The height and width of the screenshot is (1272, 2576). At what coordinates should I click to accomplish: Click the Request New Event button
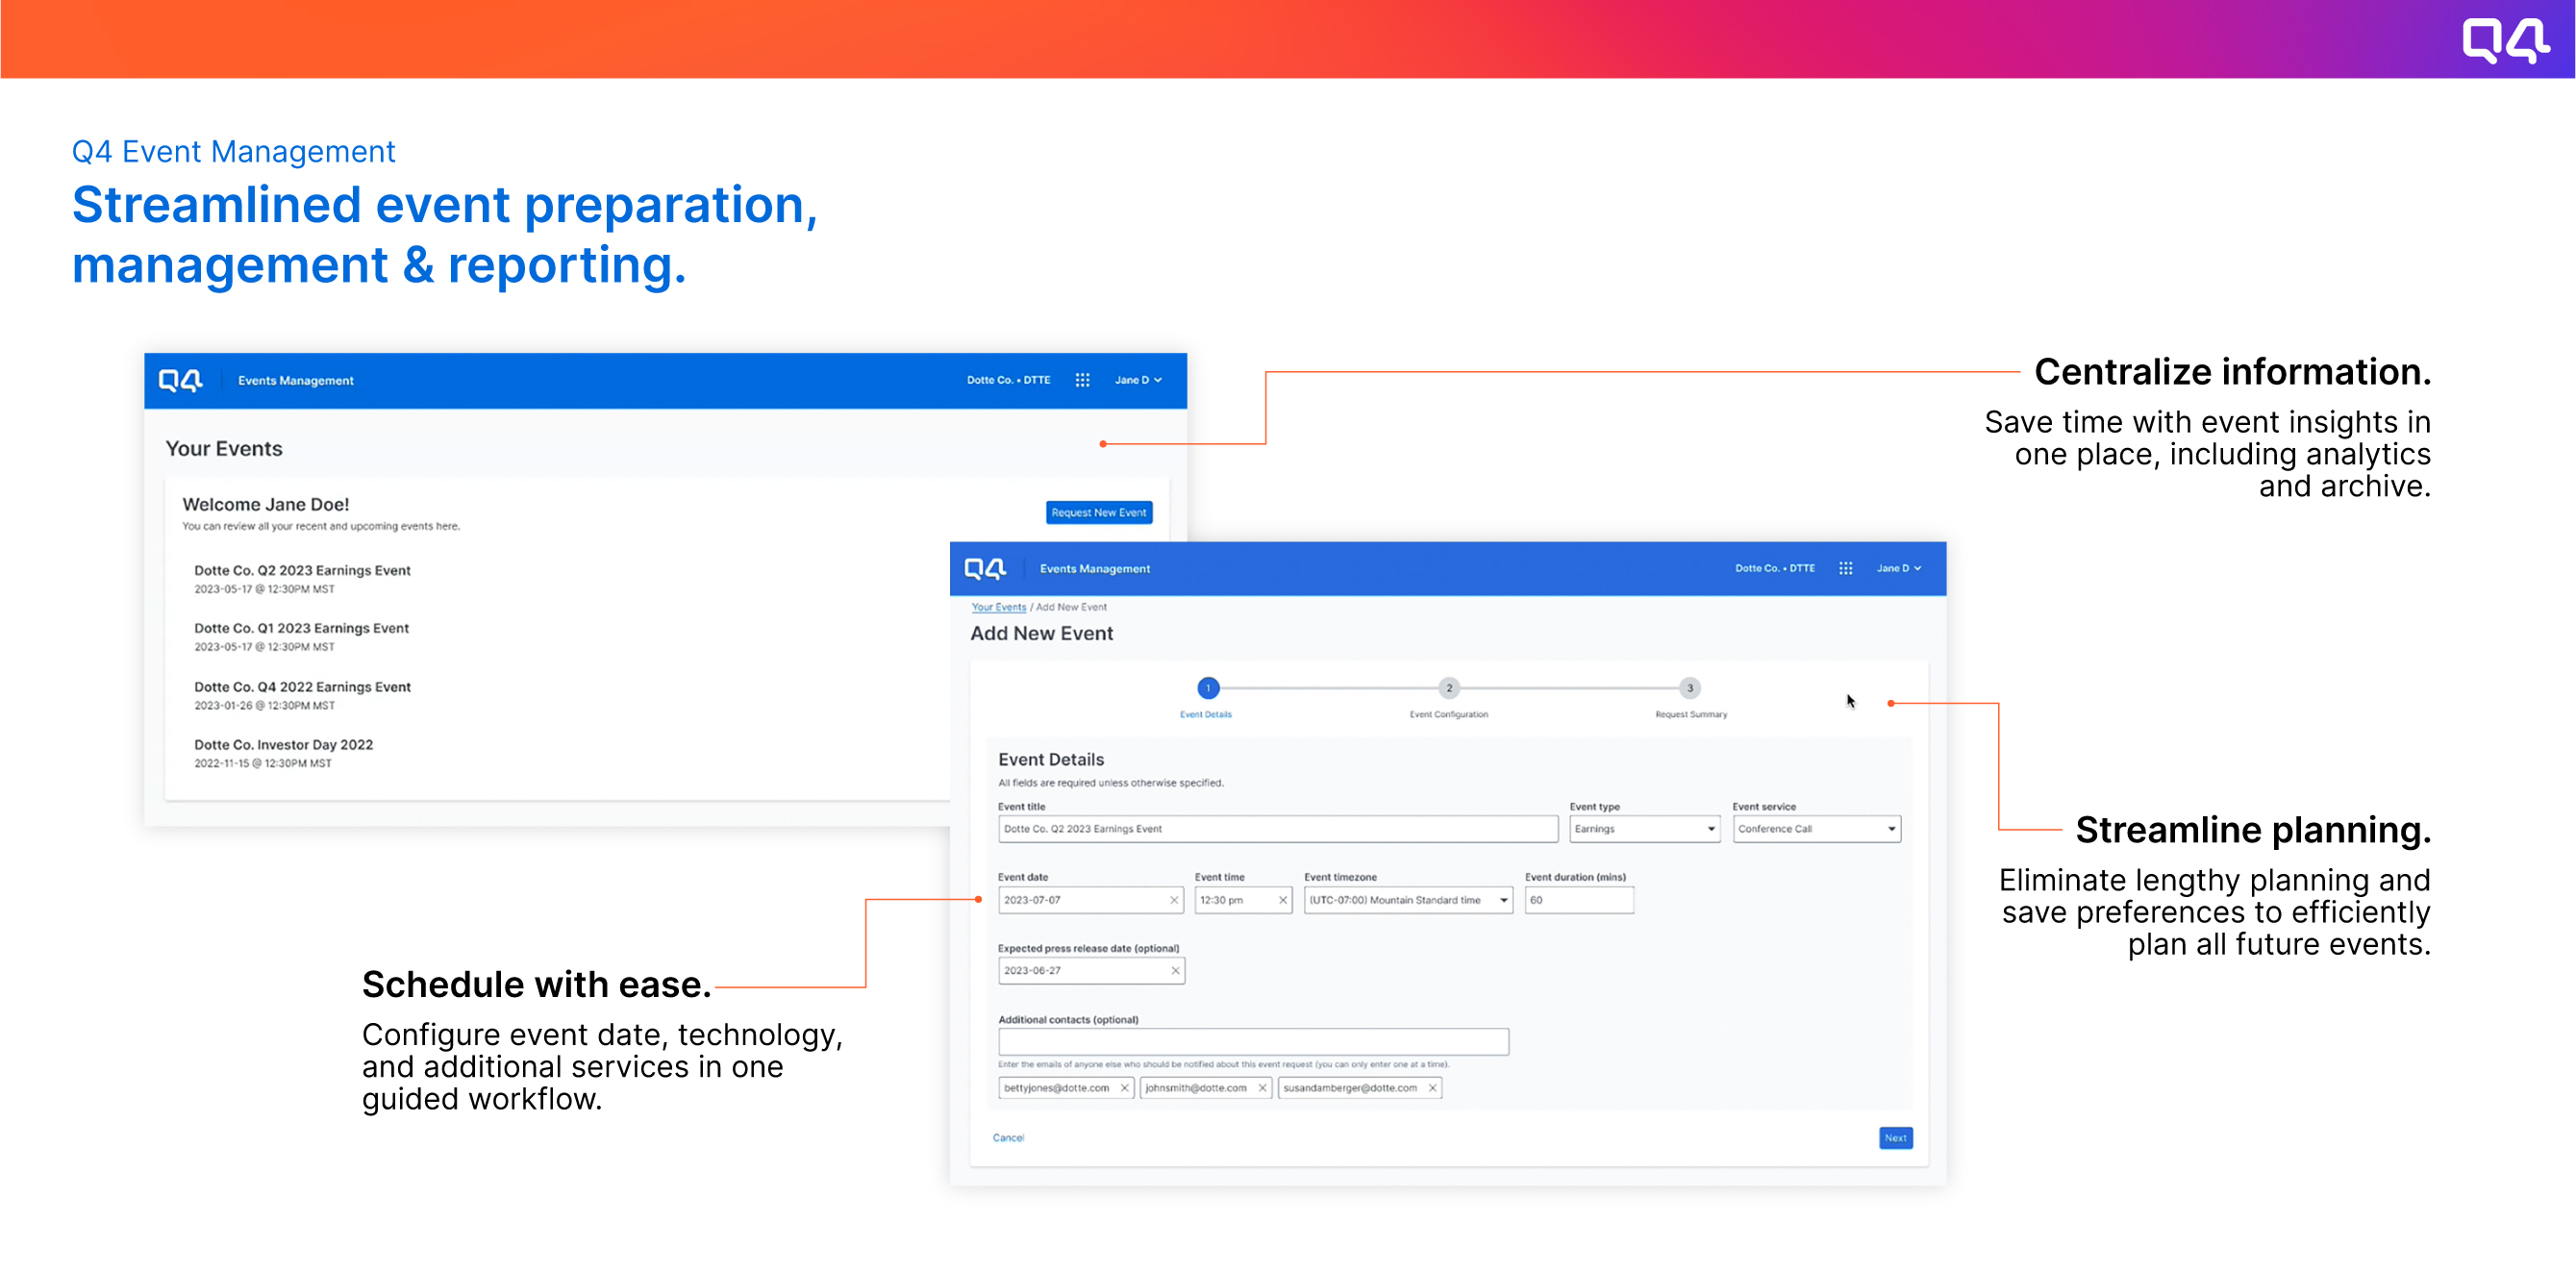(x=1098, y=512)
